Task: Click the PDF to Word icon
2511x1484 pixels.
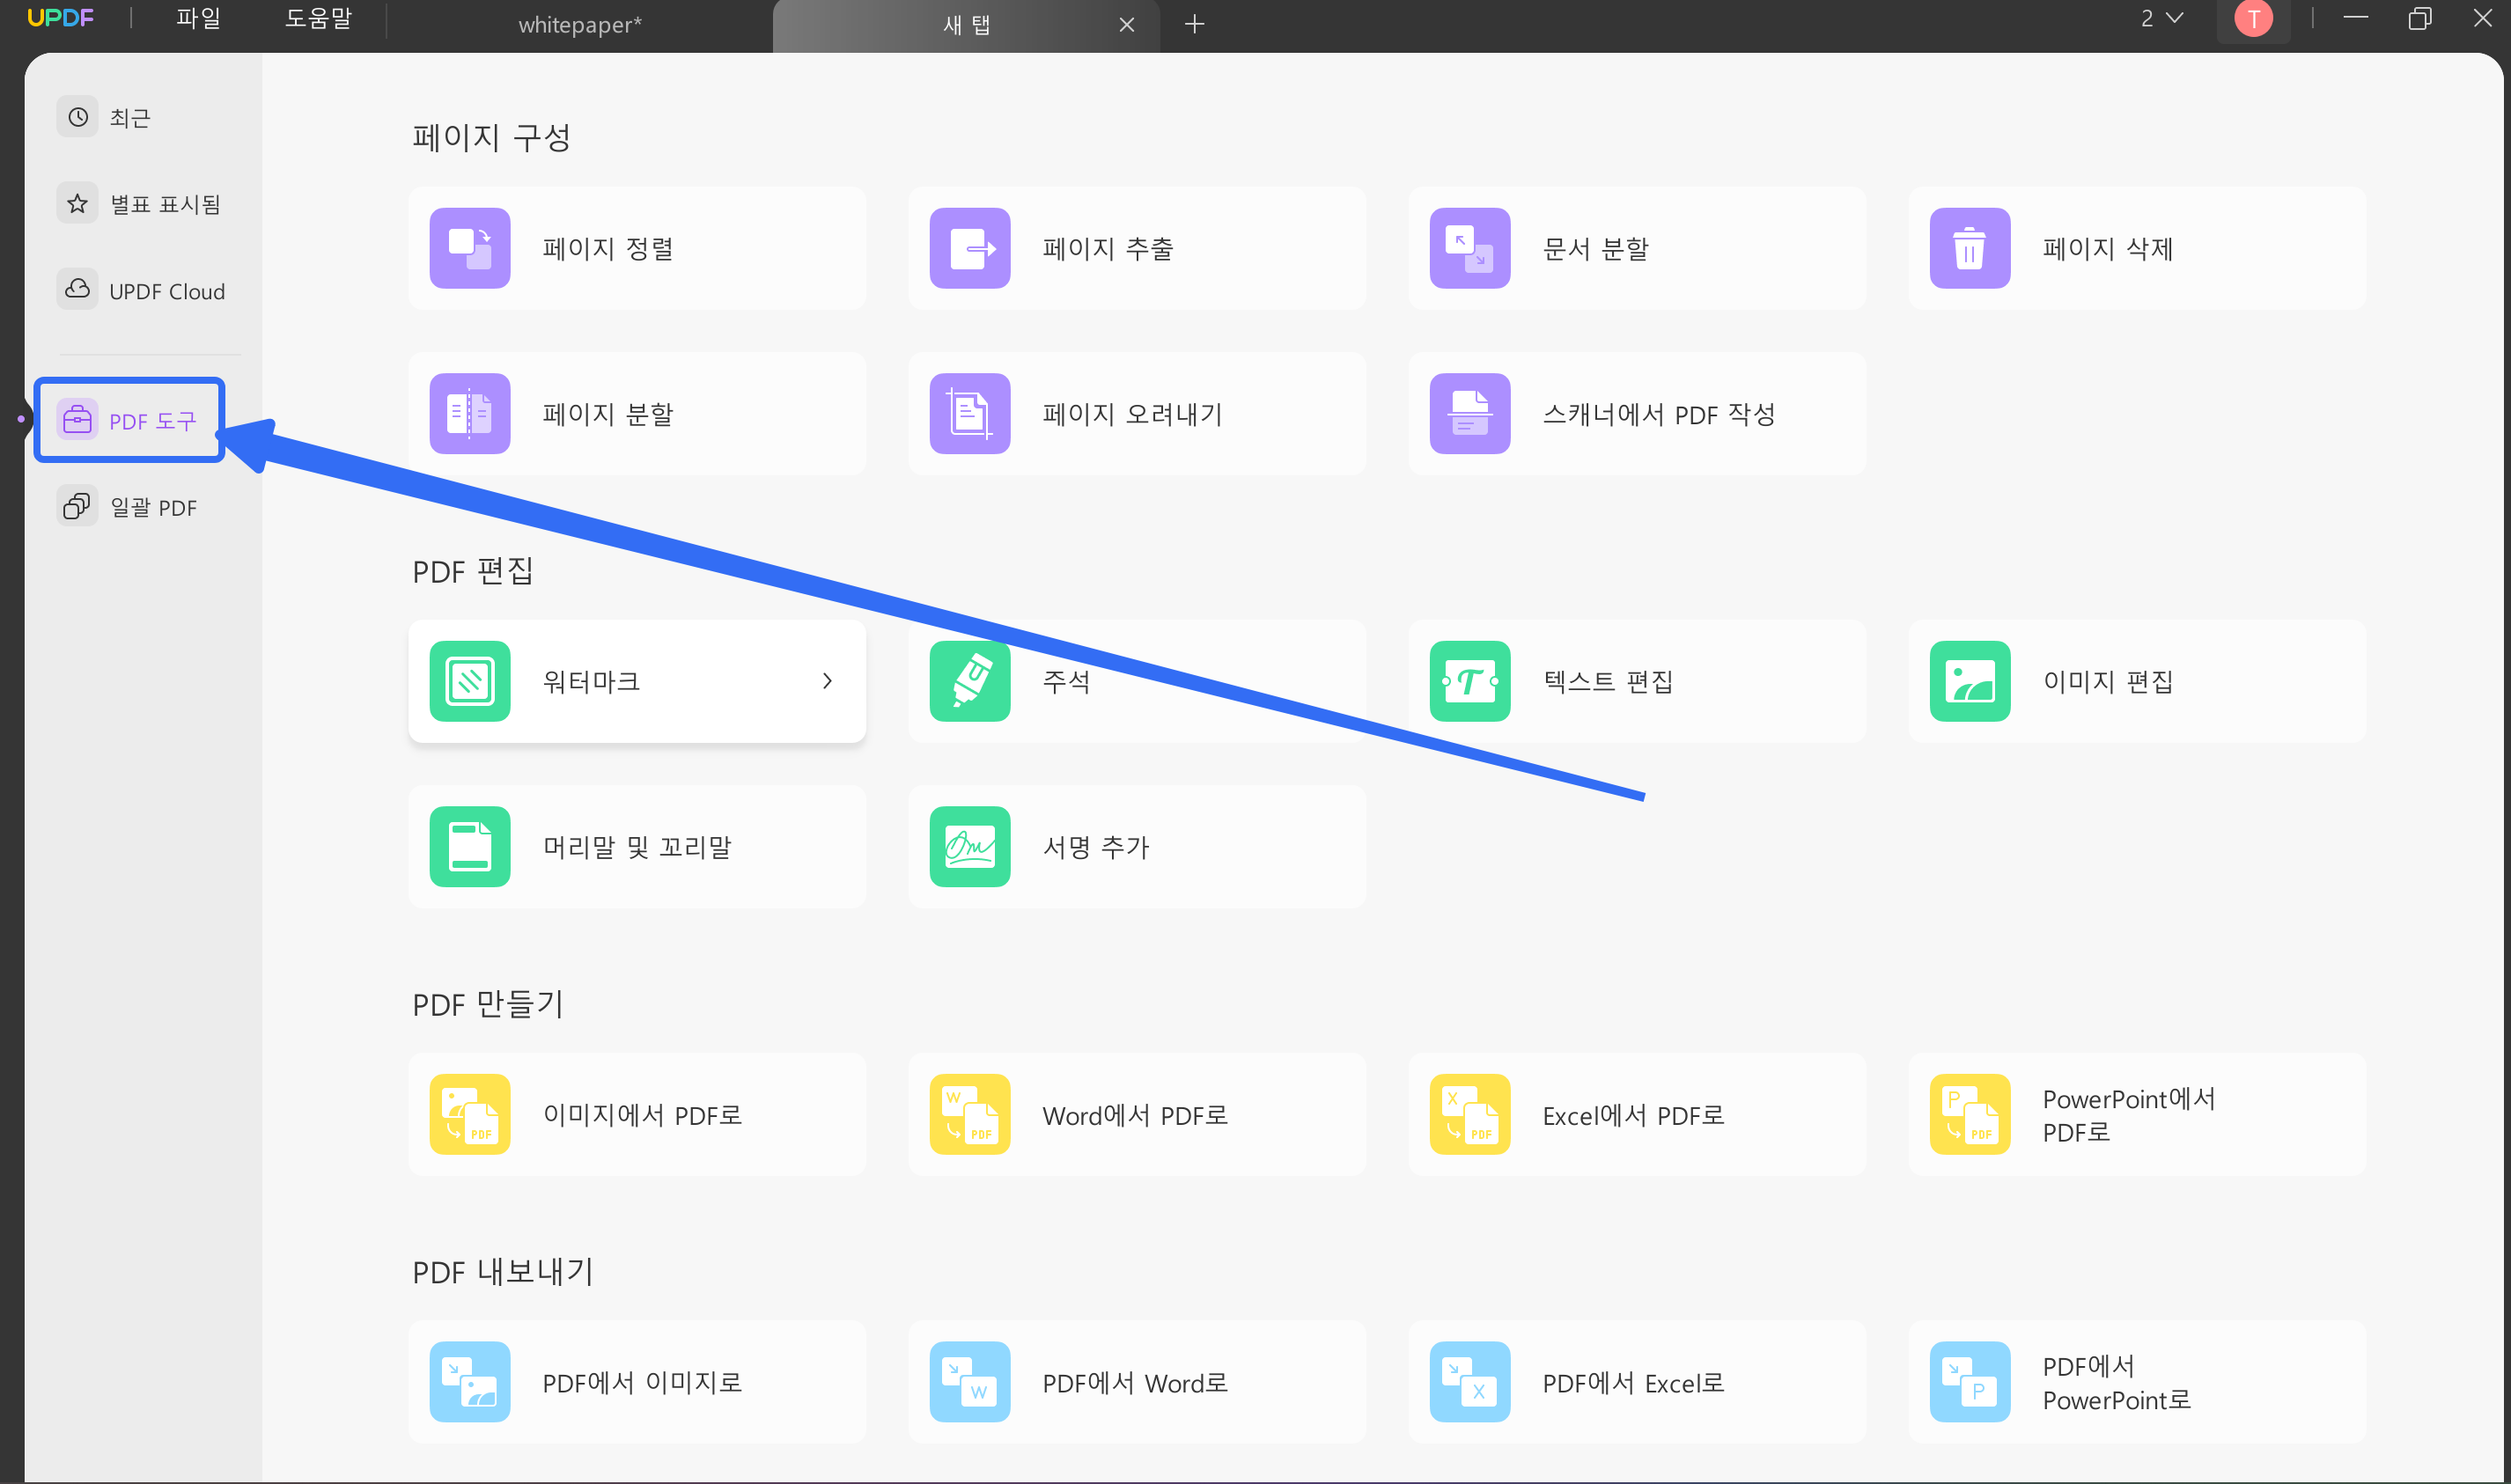Action: (970, 1381)
